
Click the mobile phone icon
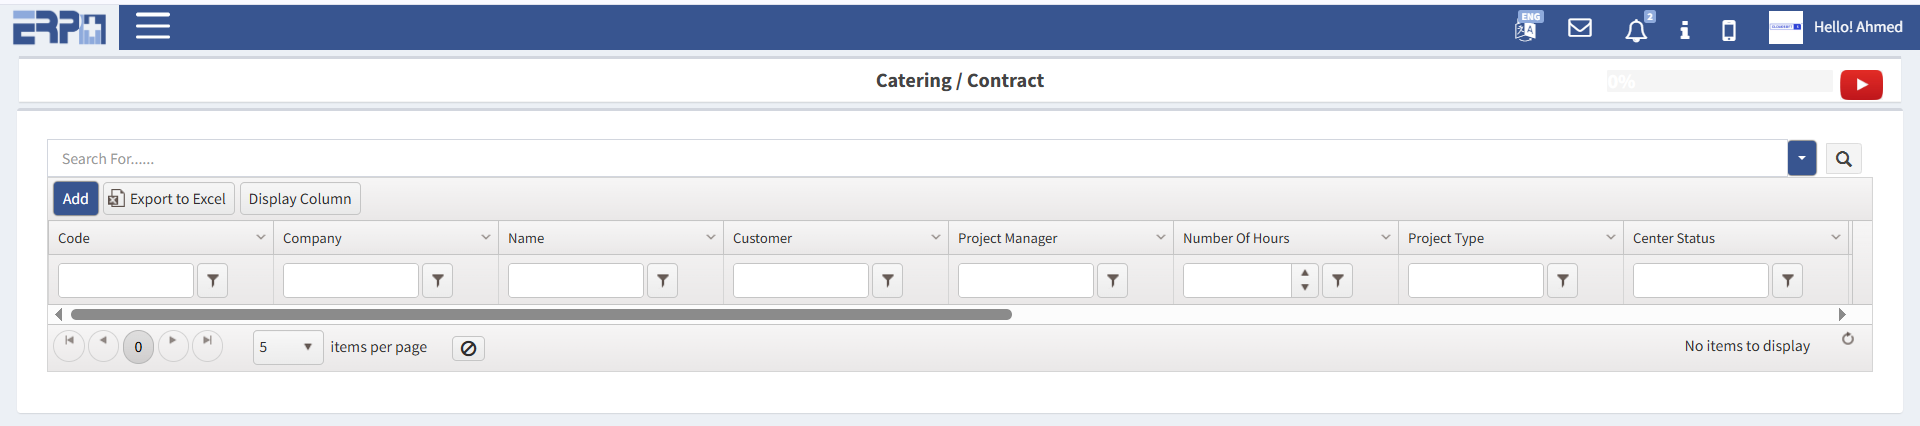click(1729, 30)
